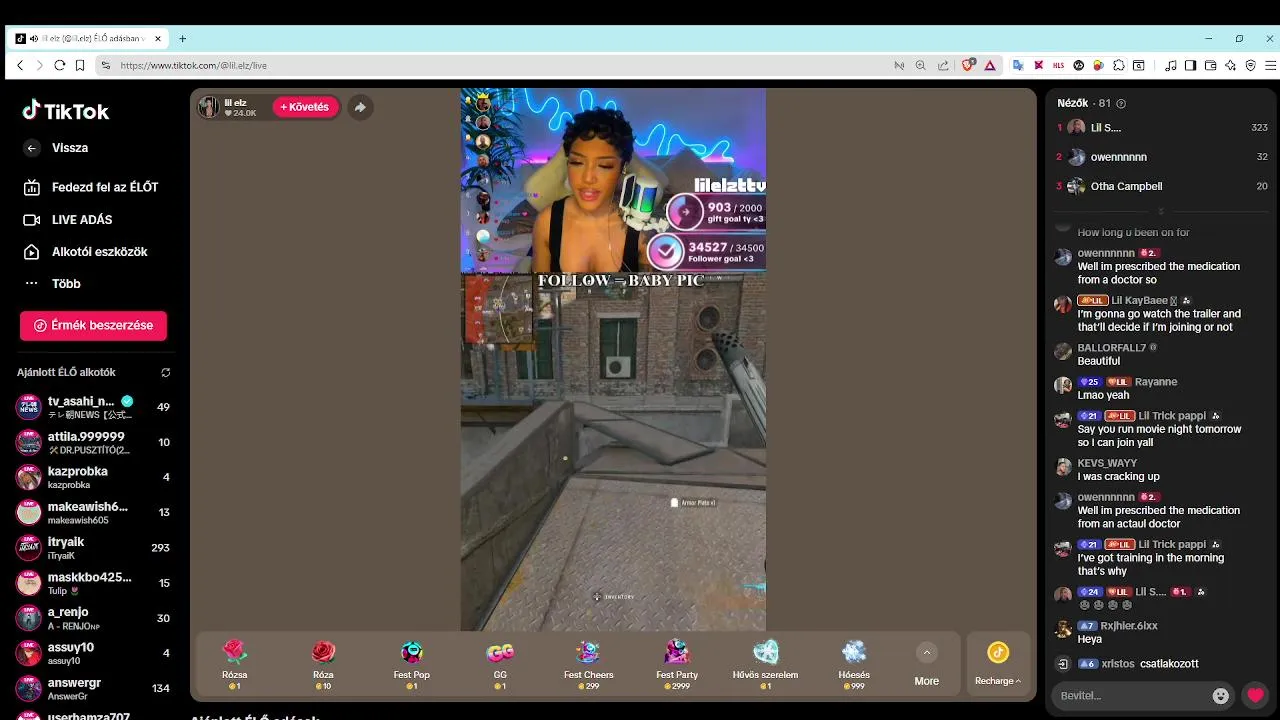Open the translate extension
This screenshot has height=720, width=1280.
click(x=1018, y=65)
